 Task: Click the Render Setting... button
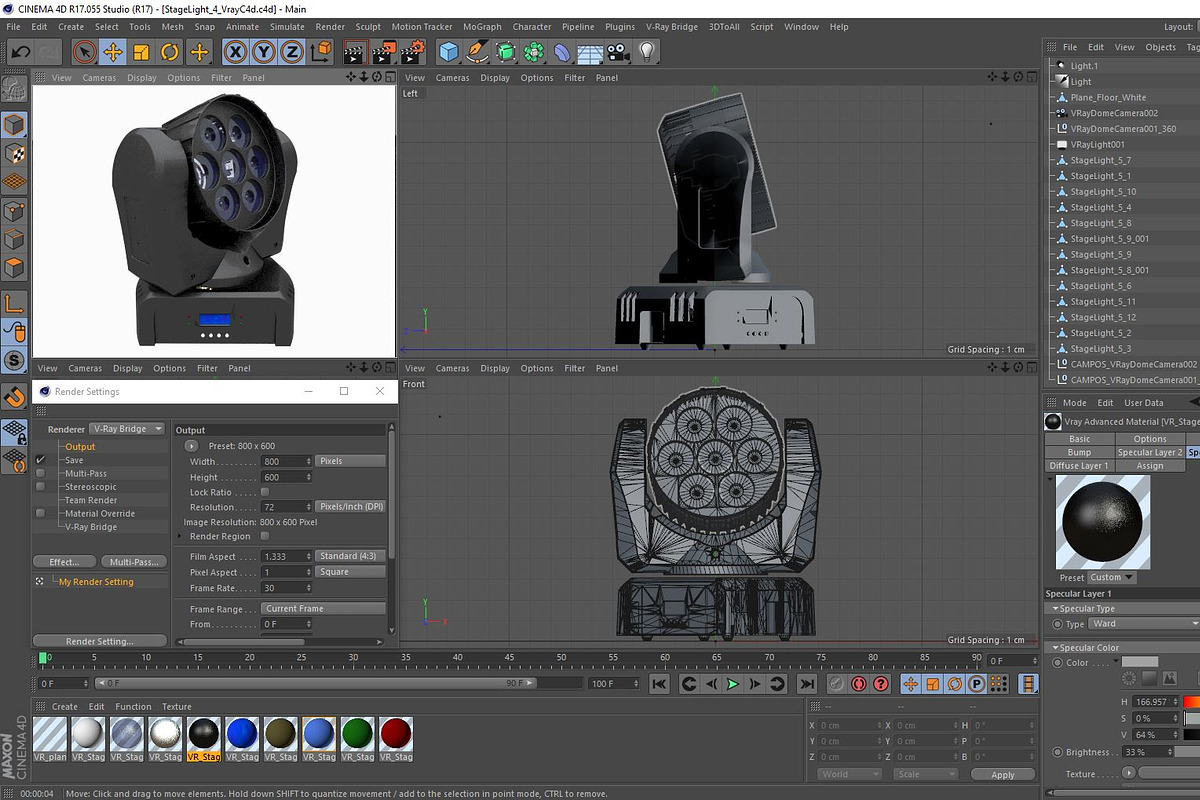[99, 641]
